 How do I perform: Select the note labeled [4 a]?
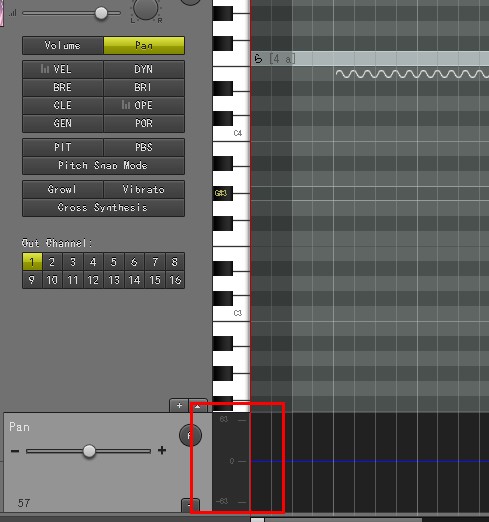click(370, 59)
